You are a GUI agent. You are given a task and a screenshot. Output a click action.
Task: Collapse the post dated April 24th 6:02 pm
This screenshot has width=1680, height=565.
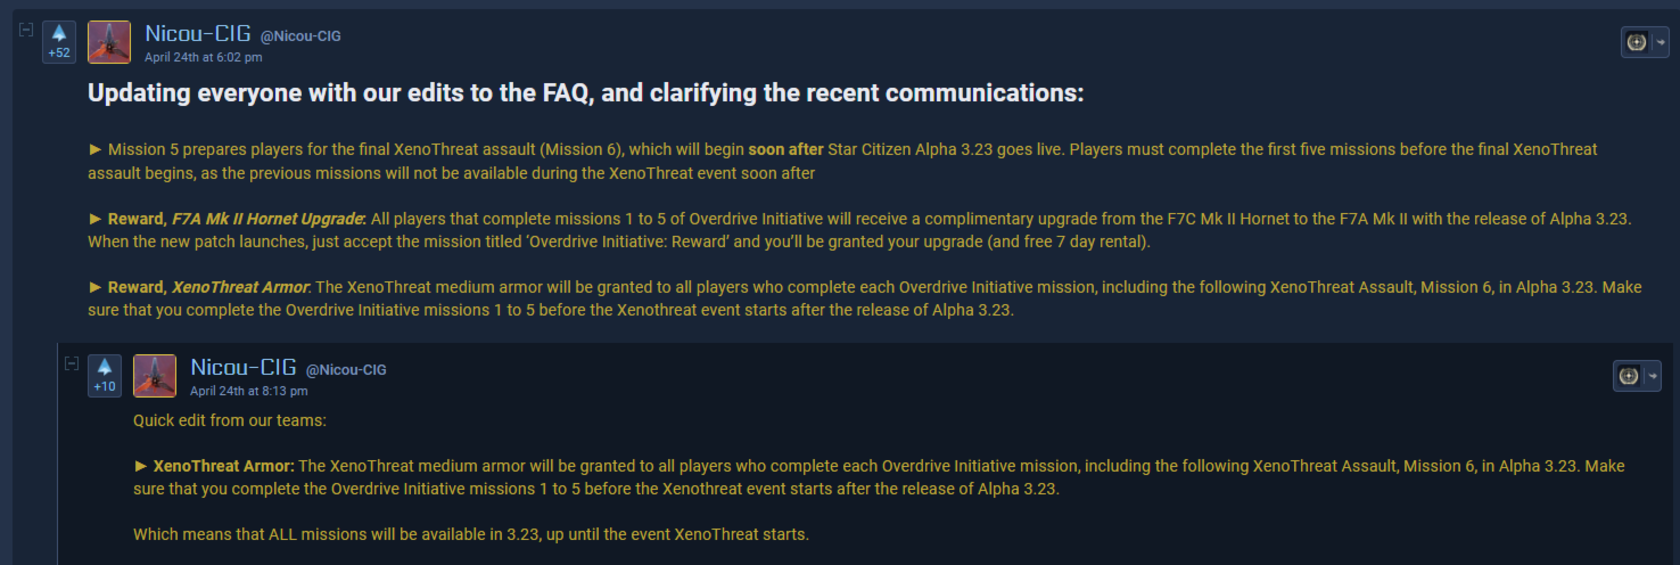(26, 30)
